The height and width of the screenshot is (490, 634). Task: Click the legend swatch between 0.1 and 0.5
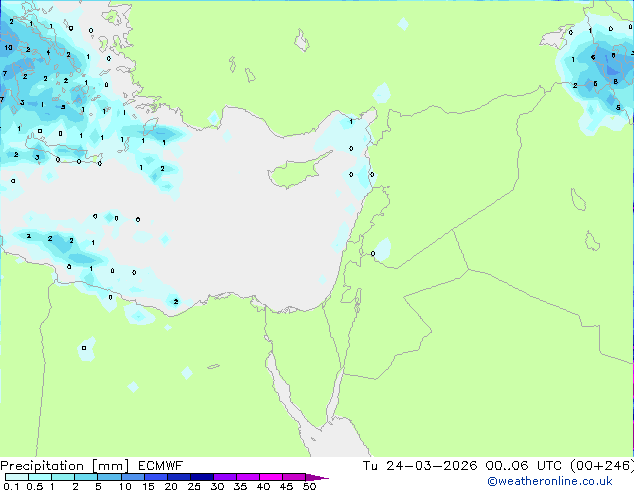[x=17, y=477]
